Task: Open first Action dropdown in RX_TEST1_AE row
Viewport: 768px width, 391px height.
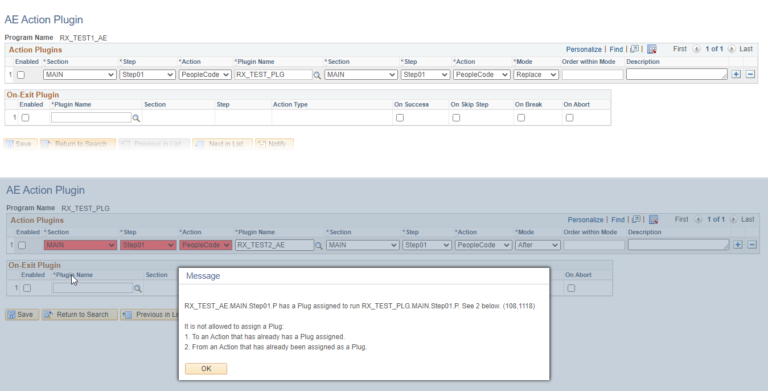Action: coord(205,74)
